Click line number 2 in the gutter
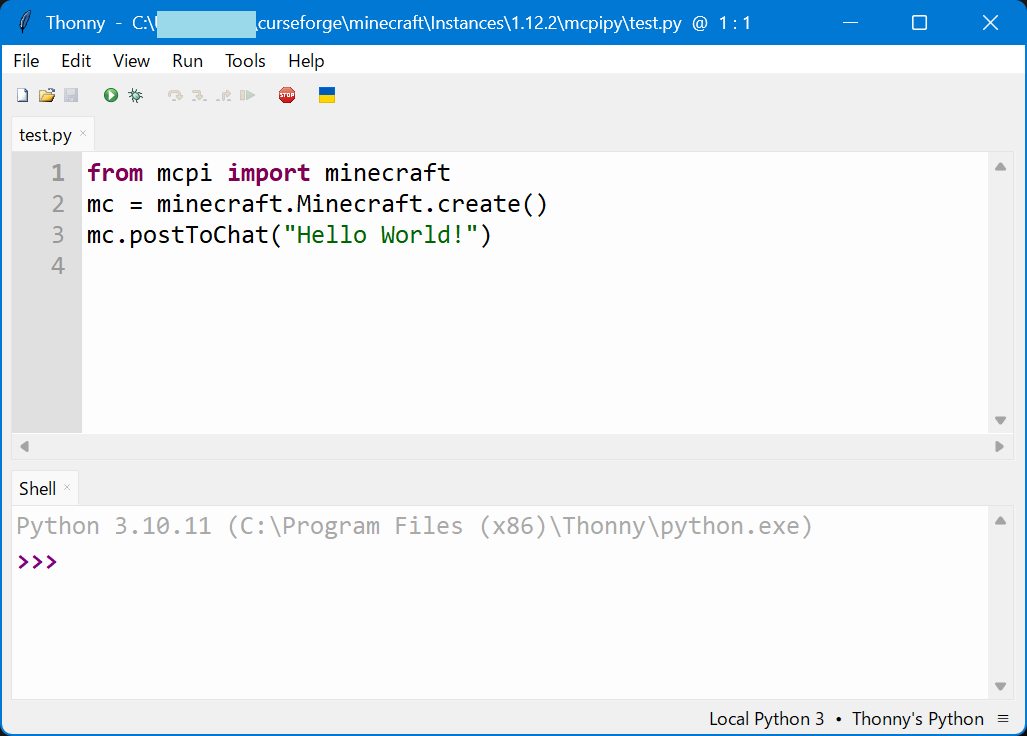 58,204
